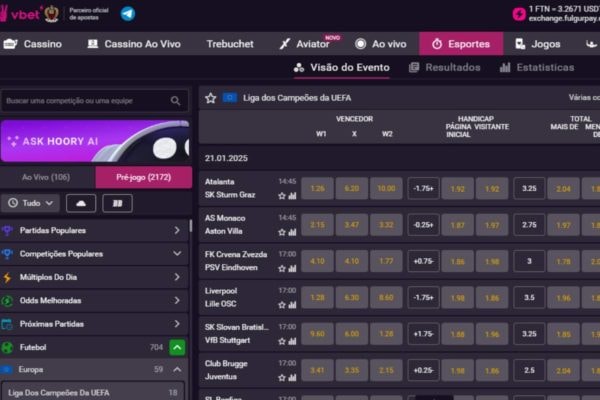Open statistics for VfB Stuttgart match
This screenshot has width=600, height=400.
click(292, 341)
